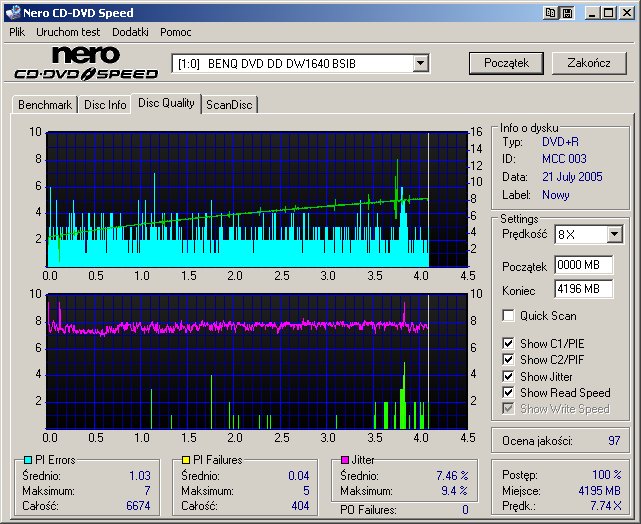Click the magenta Jitter color swatch

pyautogui.click(x=345, y=460)
